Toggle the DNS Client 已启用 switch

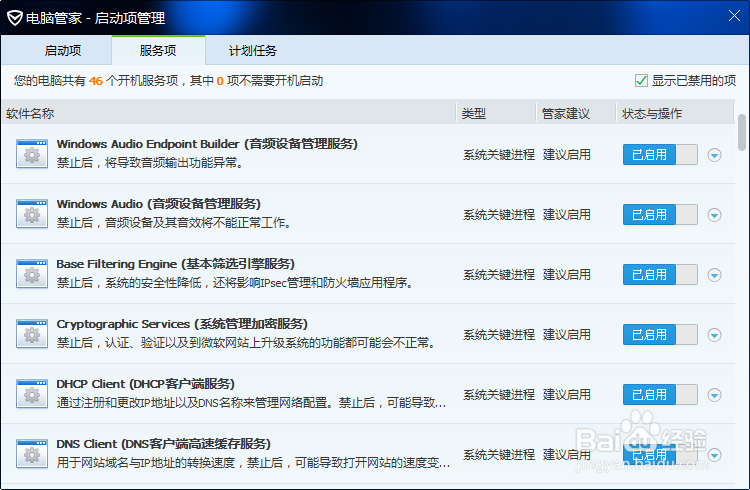point(660,455)
